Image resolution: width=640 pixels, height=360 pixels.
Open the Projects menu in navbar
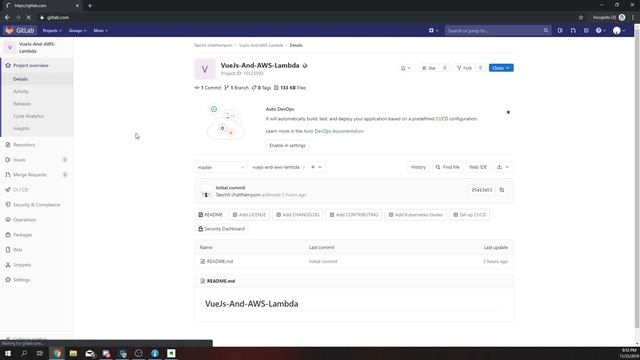[52, 31]
